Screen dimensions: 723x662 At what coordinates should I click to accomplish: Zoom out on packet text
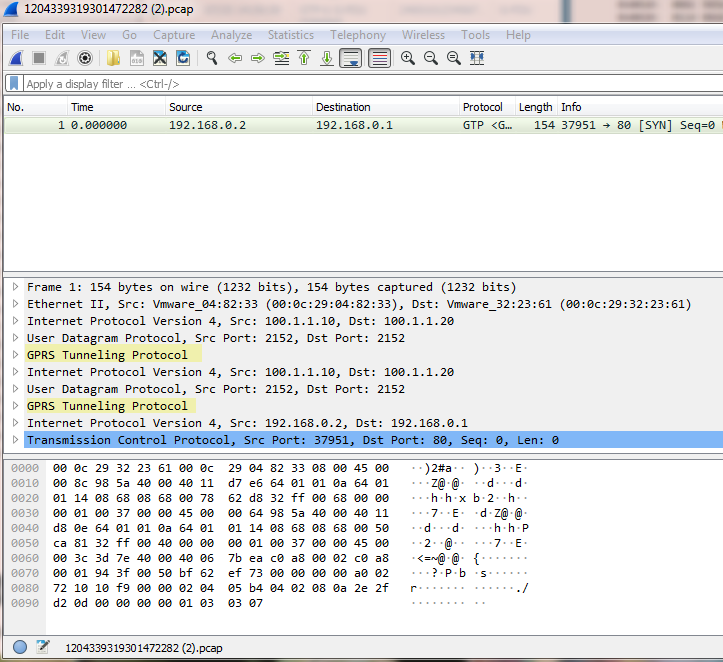pyautogui.click(x=431, y=59)
